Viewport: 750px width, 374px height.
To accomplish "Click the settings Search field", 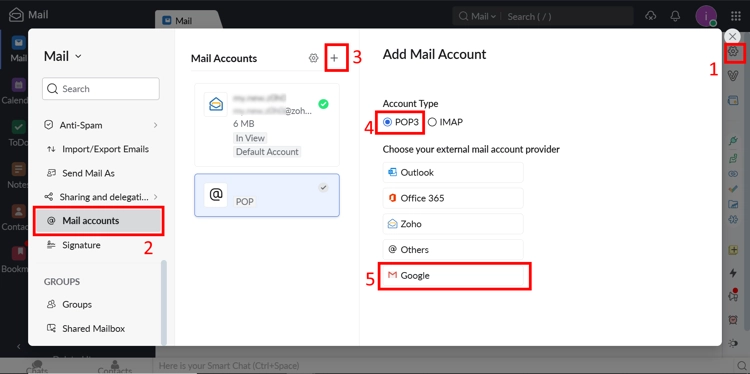I will (100, 88).
